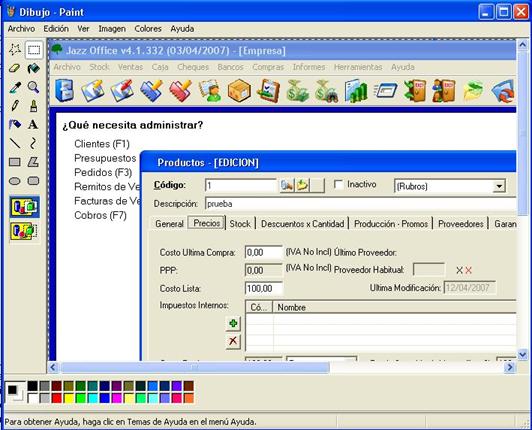
Task: Click the Nombre column header
Action: click(x=394, y=307)
